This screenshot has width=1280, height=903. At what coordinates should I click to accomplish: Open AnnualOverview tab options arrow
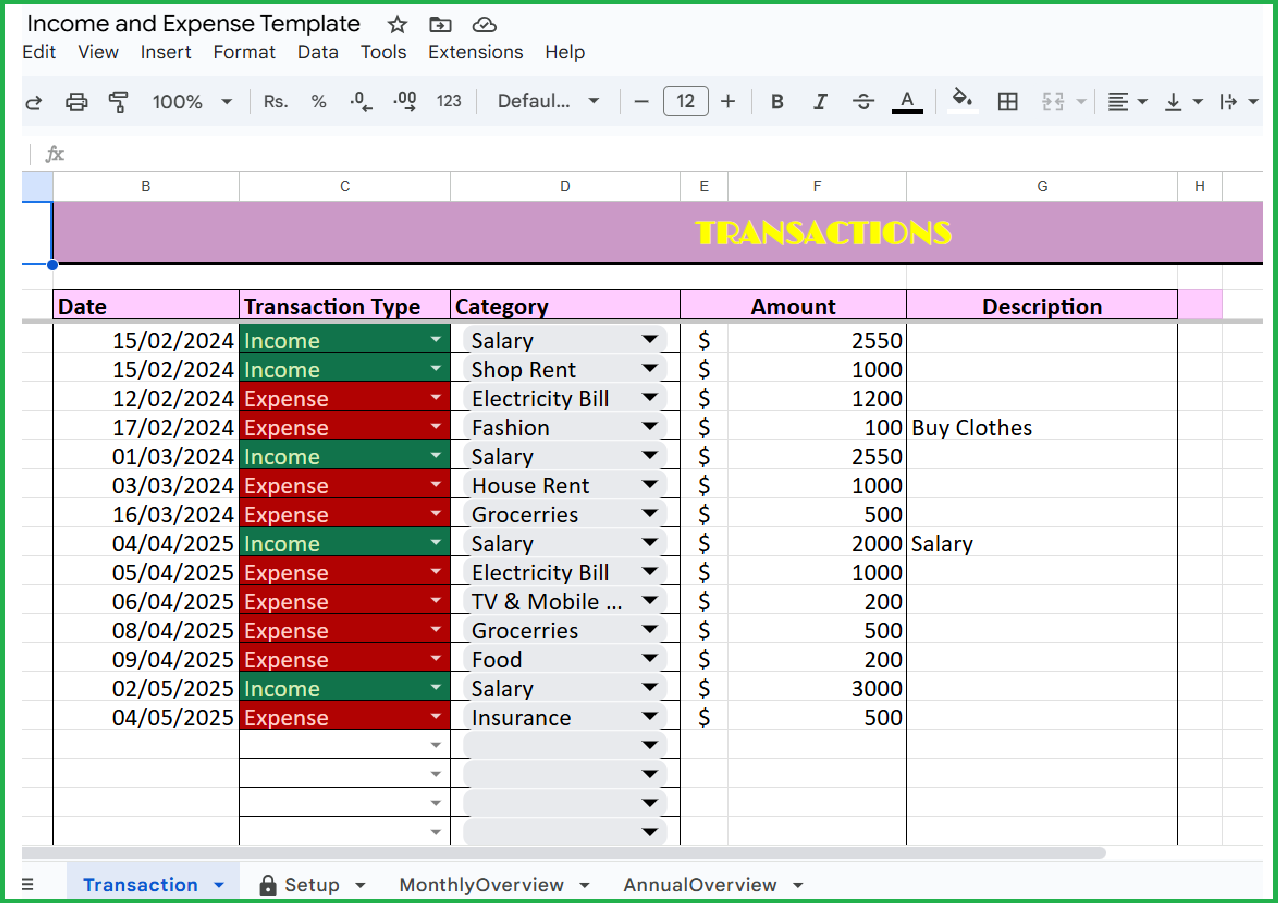[798, 885]
